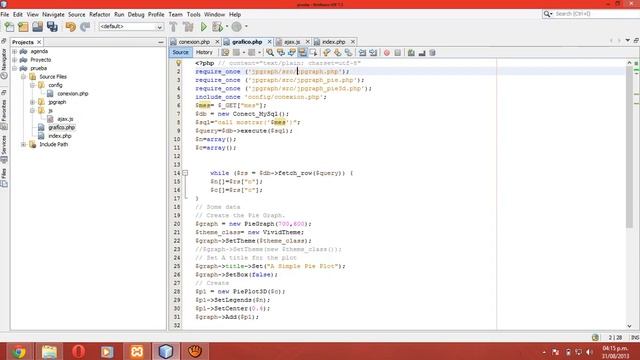Select index.php in the Projects tree
The height and width of the screenshot is (360, 640).
(60, 136)
